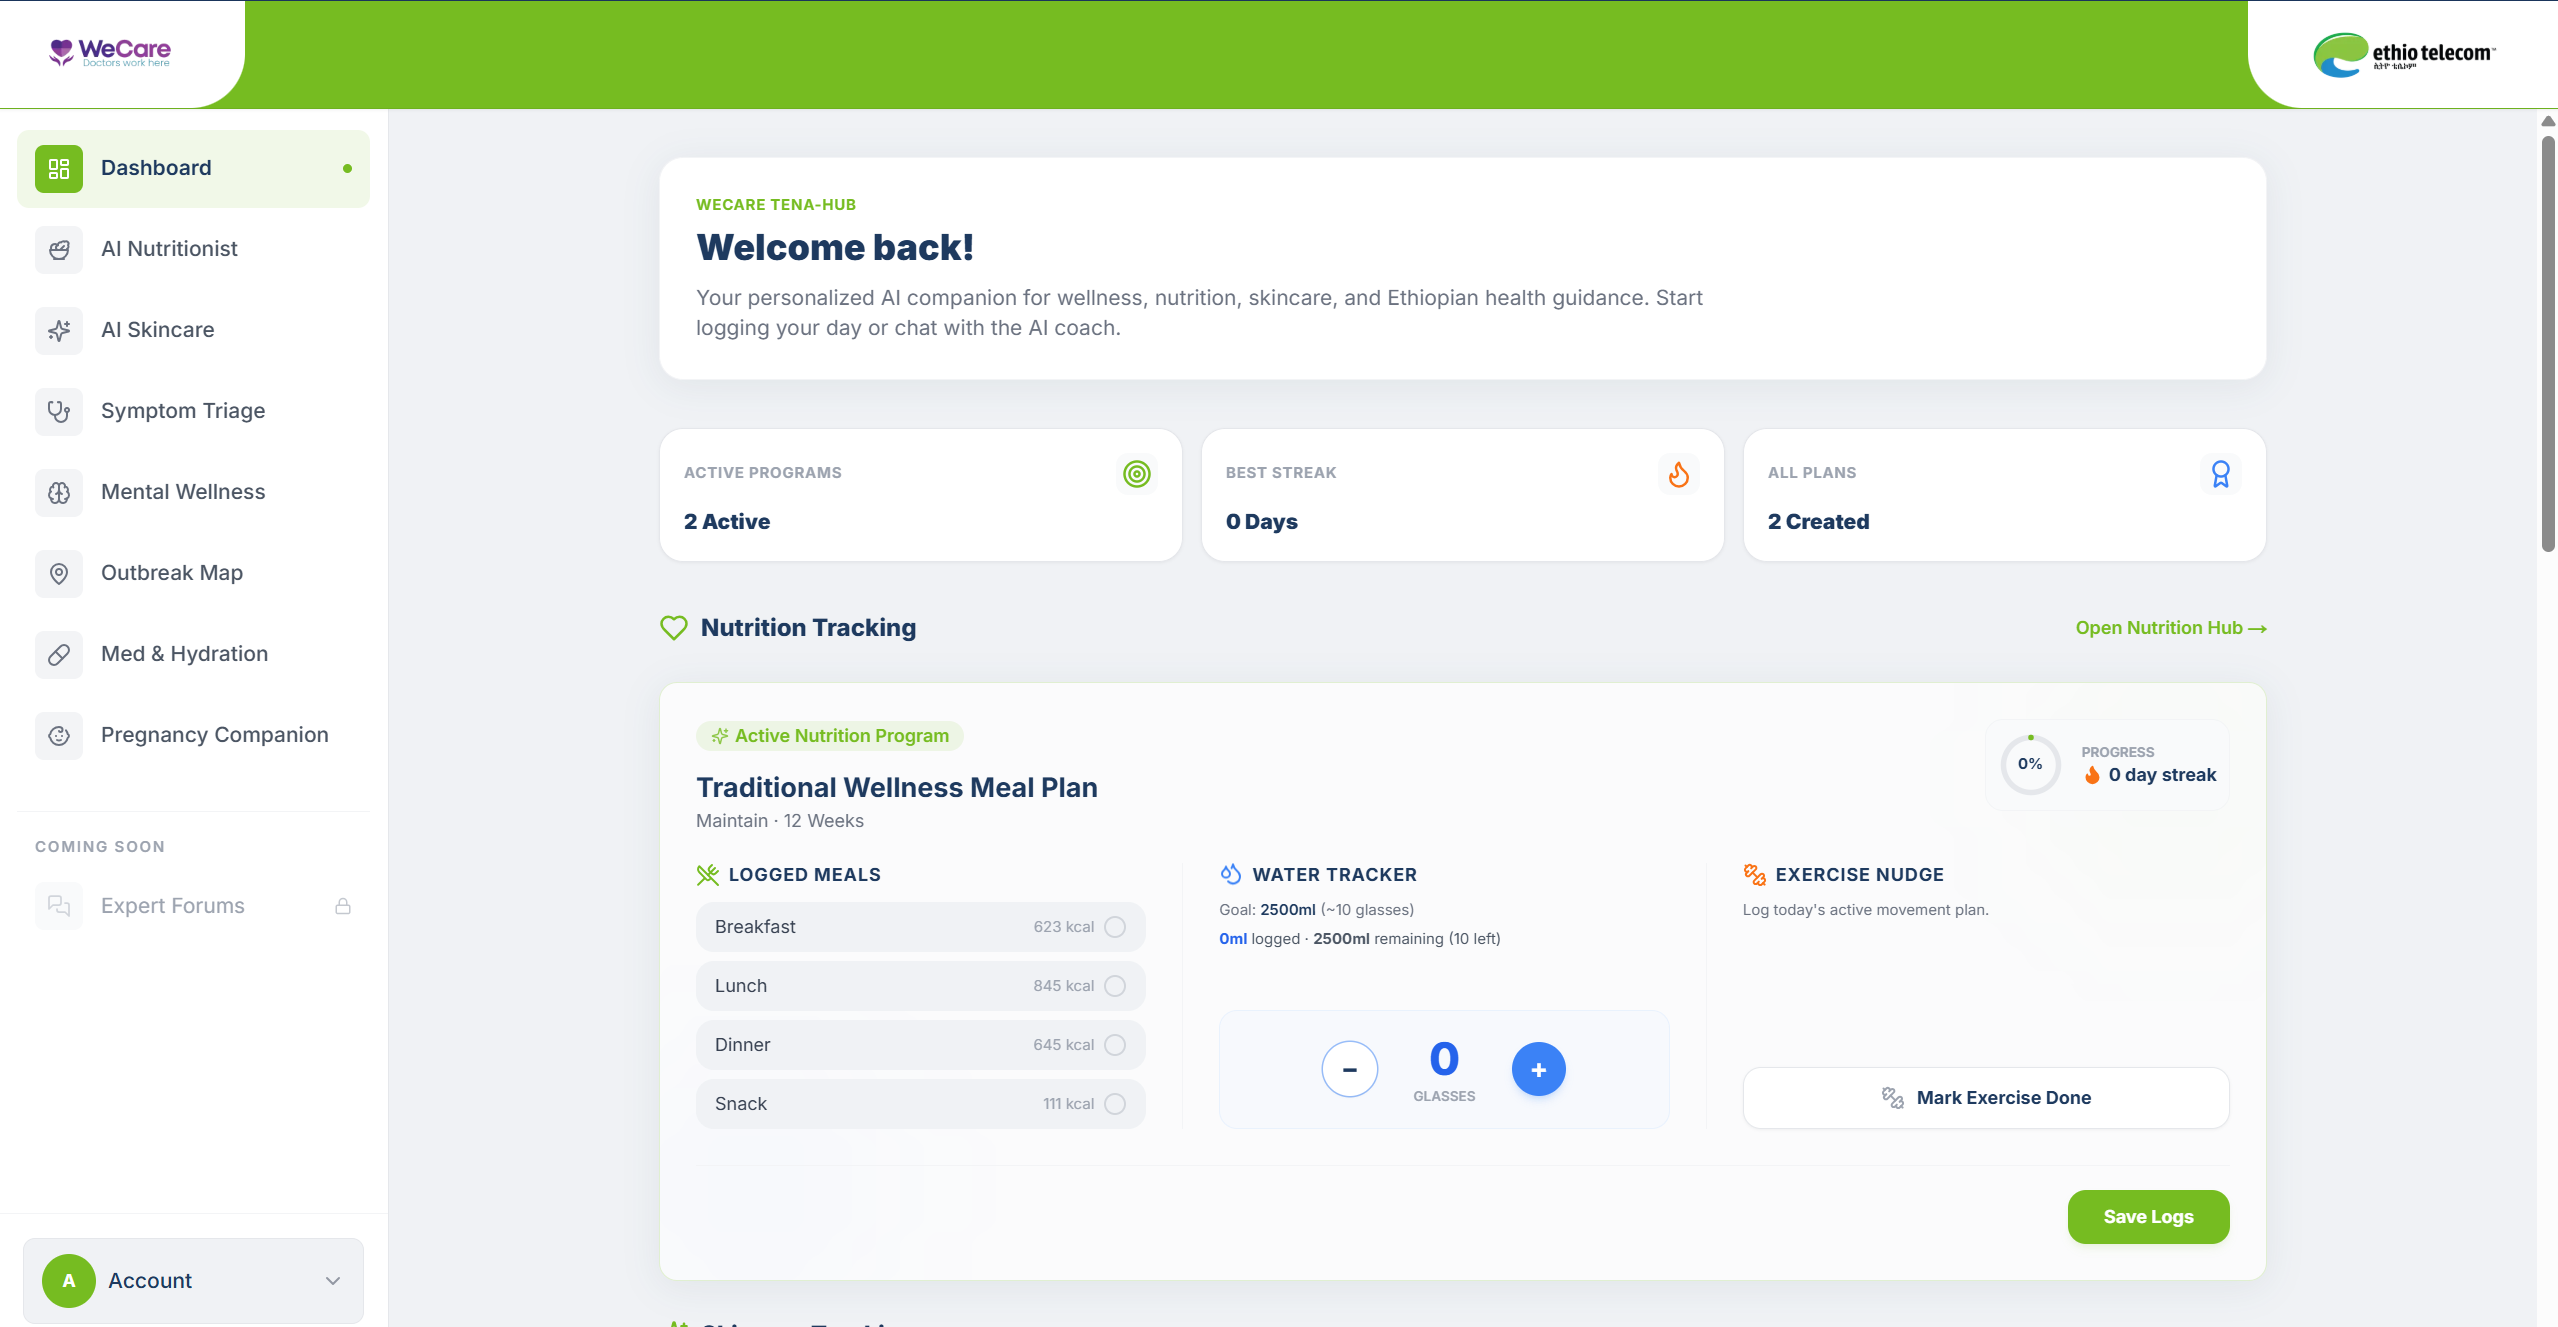Viewport: 2558px width, 1327px height.
Task: Click the 0% progress ring
Action: [x=2030, y=764]
